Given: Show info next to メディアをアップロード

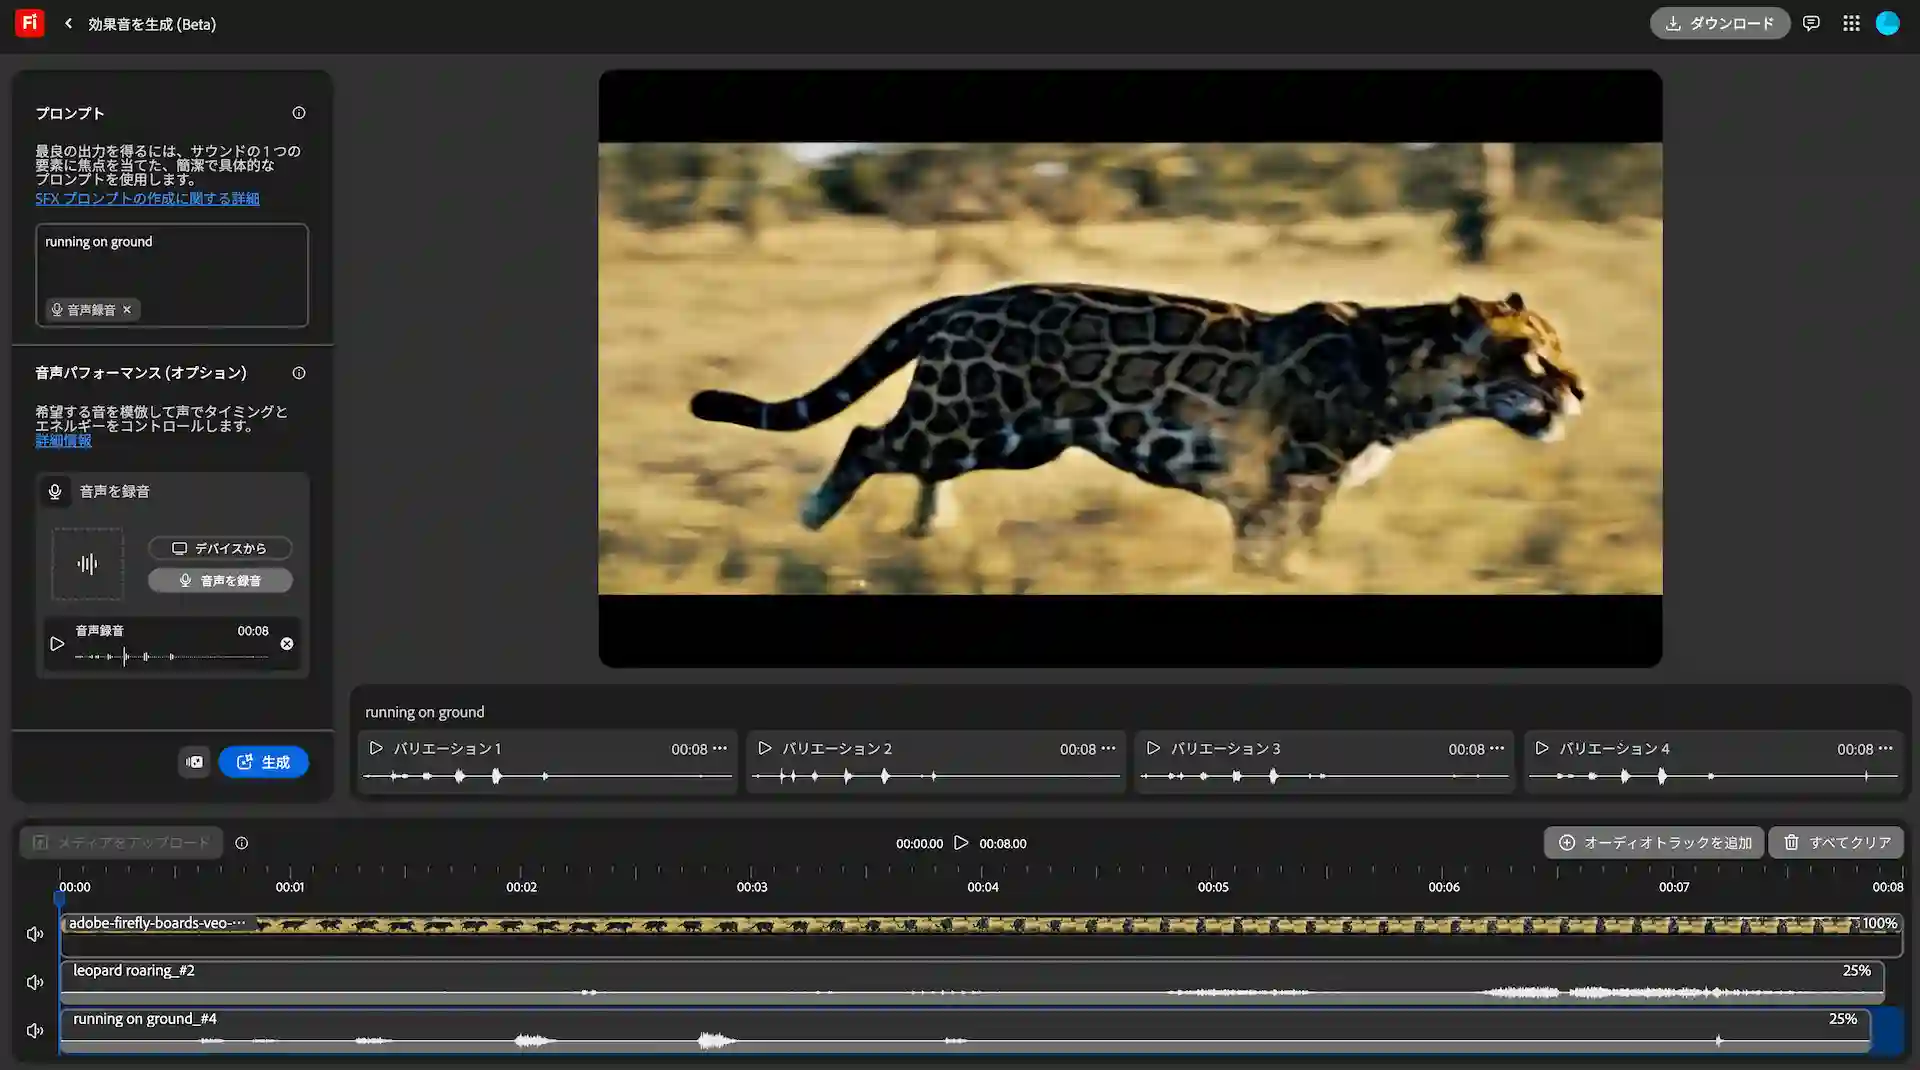Looking at the screenshot, I should tap(242, 843).
